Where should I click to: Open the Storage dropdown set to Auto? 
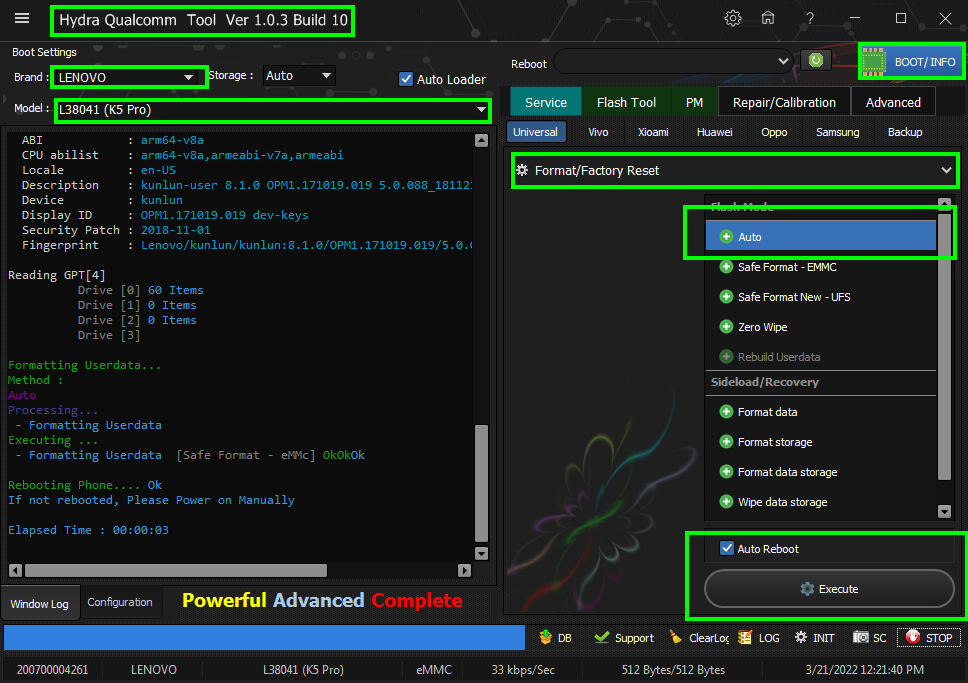299,76
